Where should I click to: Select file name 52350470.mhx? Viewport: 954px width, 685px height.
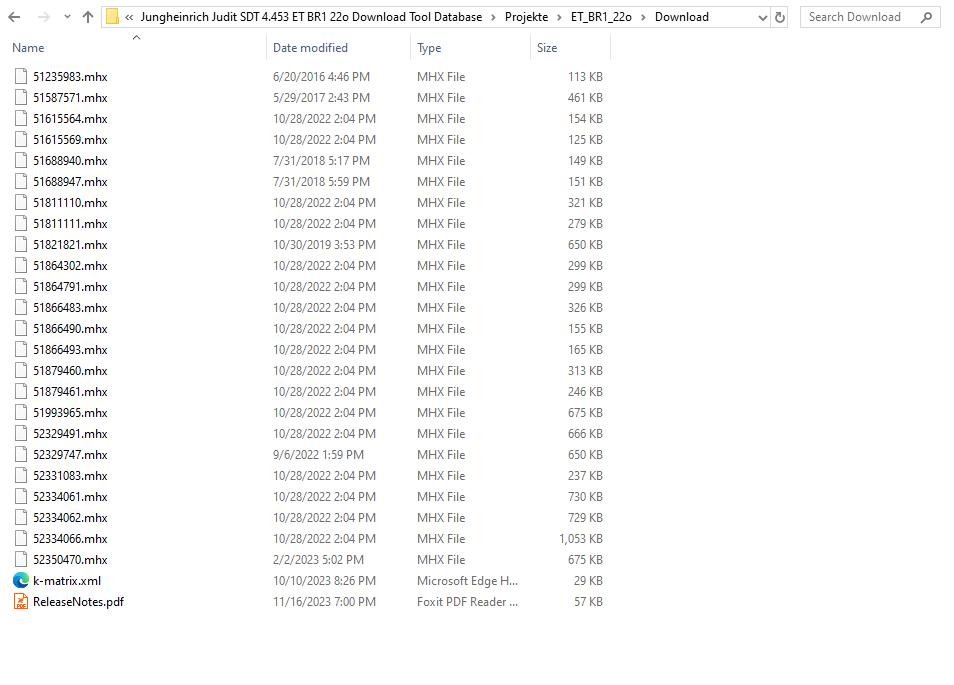click(70, 560)
